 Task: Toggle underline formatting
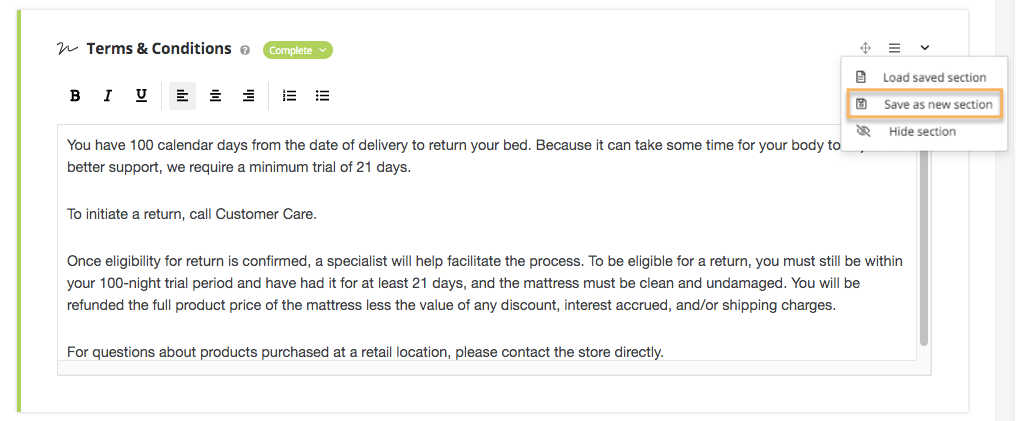141,96
